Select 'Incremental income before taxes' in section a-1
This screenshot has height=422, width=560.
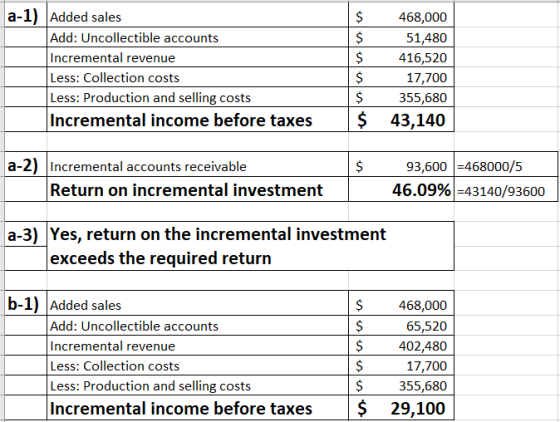click(198, 120)
